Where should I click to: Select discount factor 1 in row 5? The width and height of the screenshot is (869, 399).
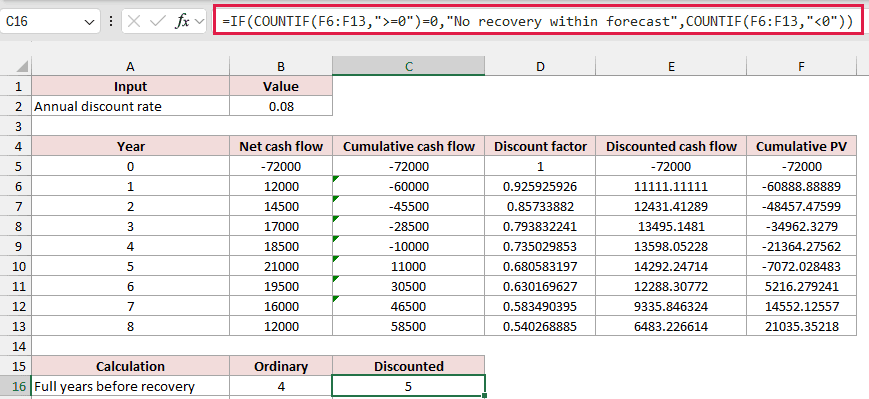540,166
